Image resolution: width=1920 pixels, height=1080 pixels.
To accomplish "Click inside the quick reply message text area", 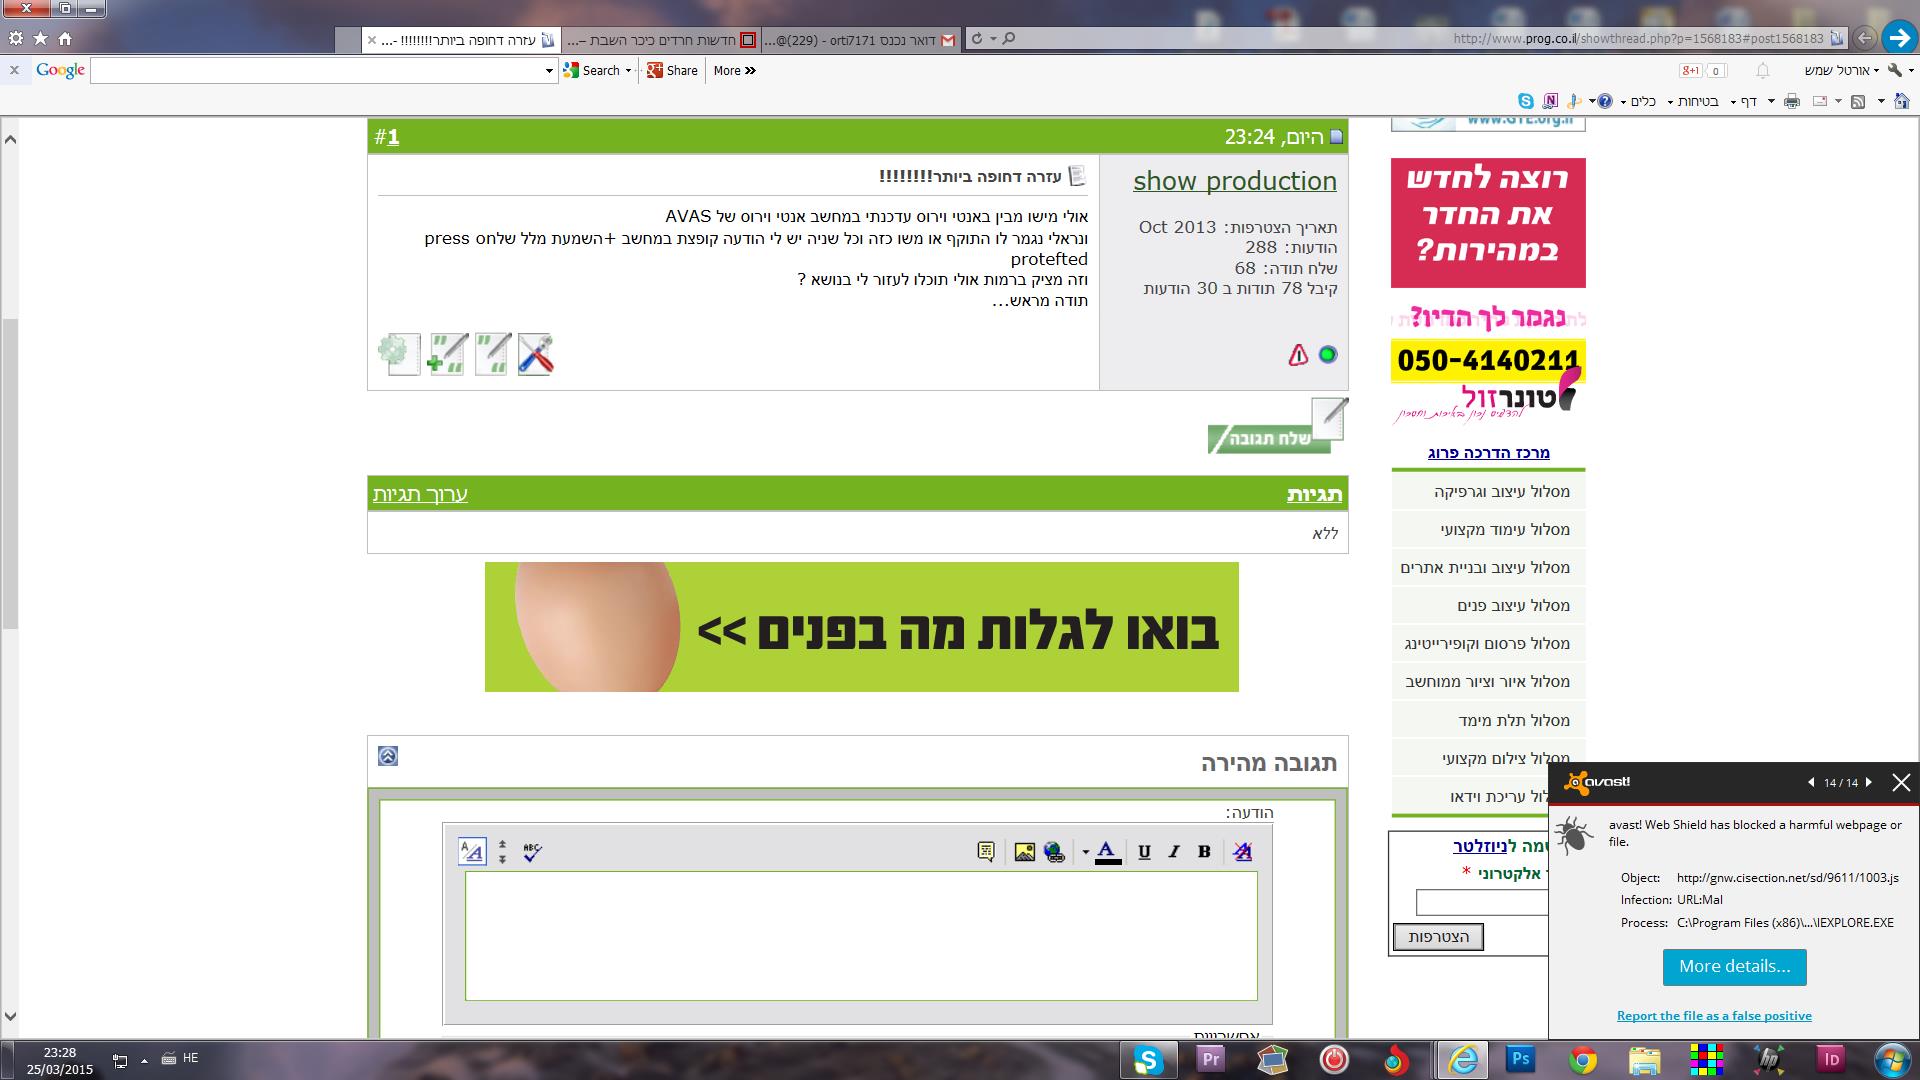I will click(860, 935).
